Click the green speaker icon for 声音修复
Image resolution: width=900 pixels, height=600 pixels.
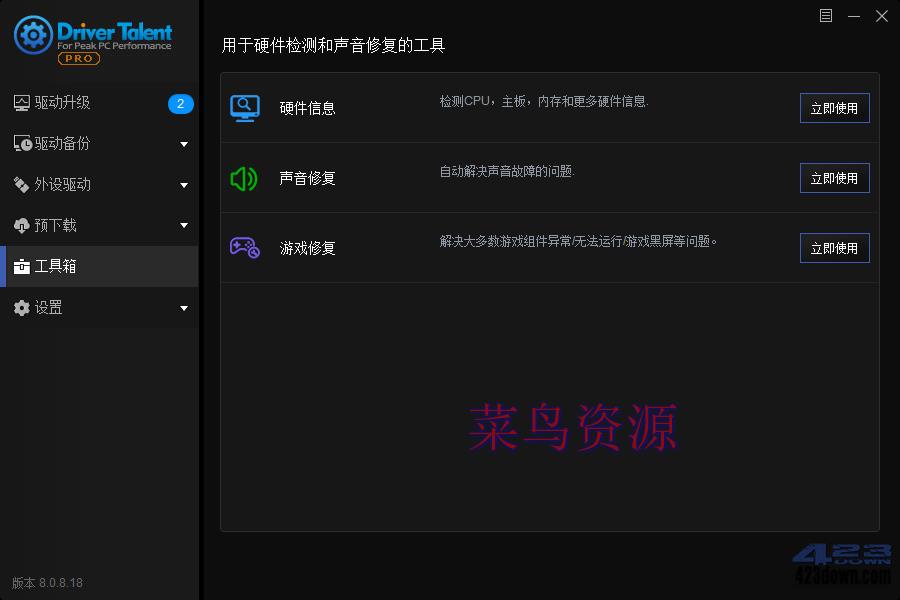(x=244, y=177)
